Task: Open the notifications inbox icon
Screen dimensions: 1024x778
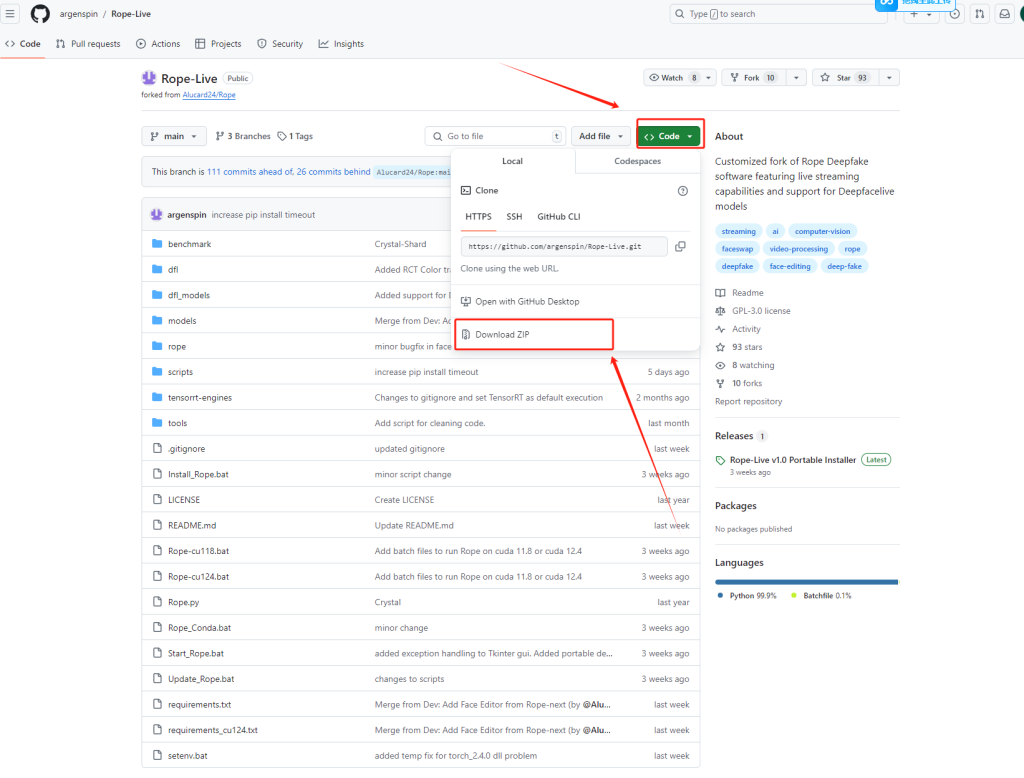Action: [x=1004, y=14]
